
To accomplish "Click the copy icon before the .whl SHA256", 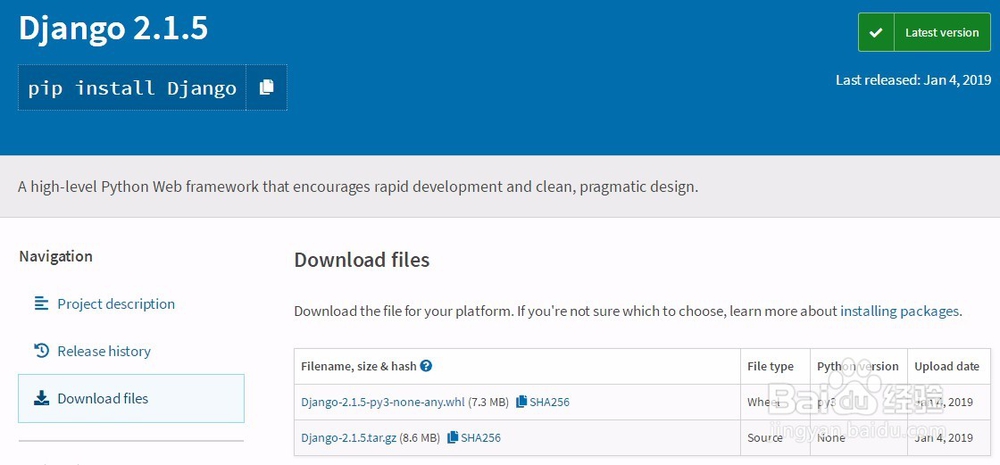I will 521,402.
